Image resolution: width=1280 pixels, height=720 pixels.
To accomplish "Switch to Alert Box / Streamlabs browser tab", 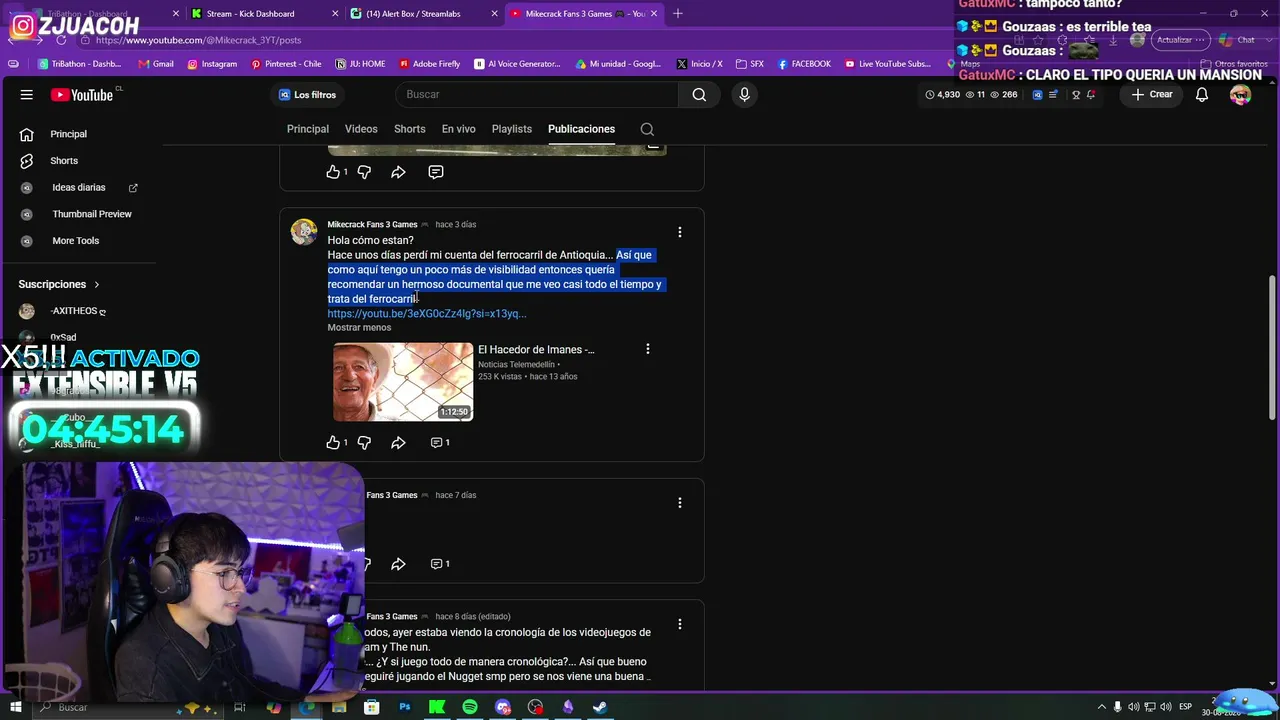I will tap(423, 14).
